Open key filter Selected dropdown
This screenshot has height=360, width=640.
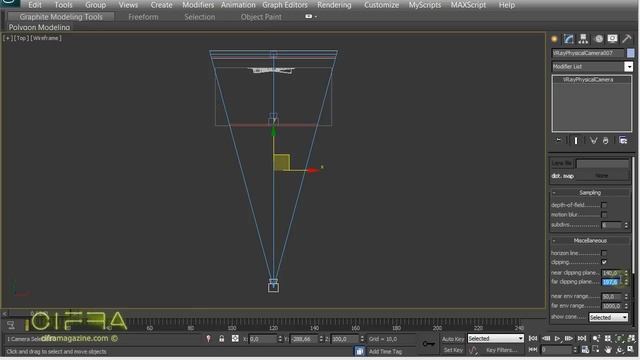(496, 338)
